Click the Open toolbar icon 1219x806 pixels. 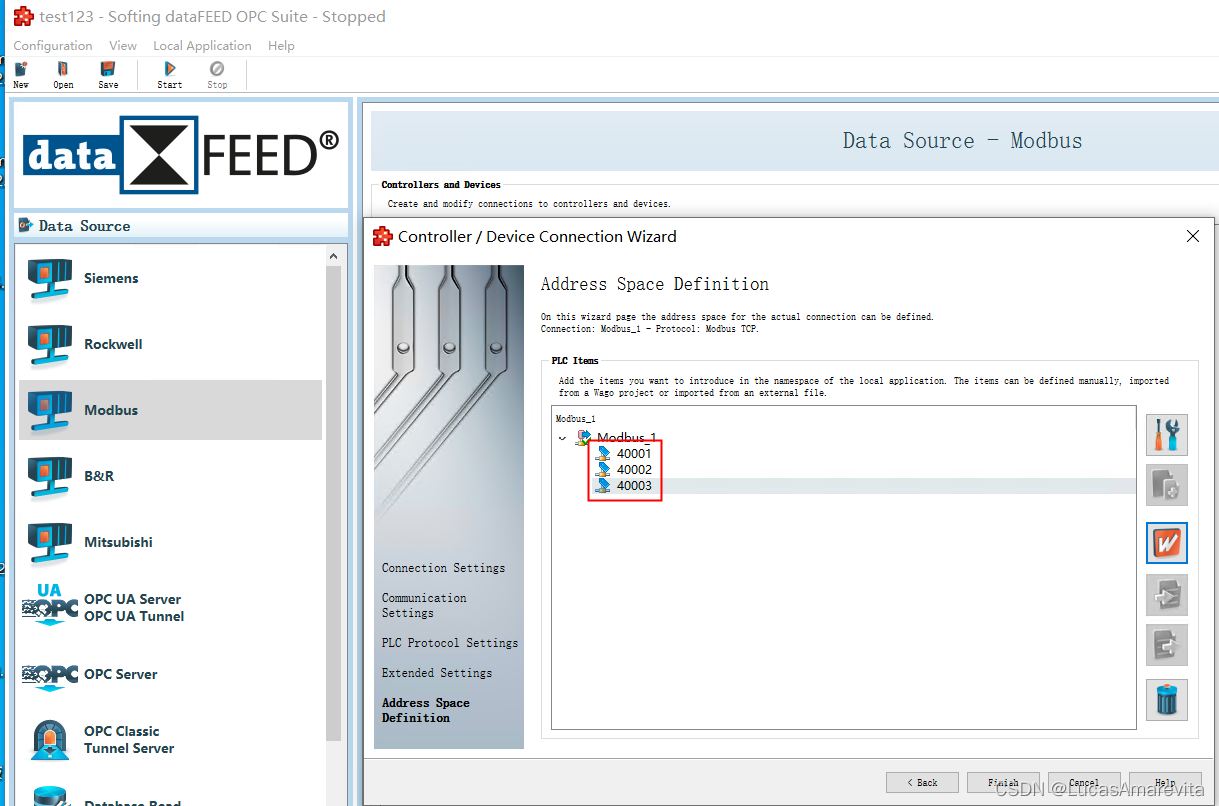click(x=63, y=74)
